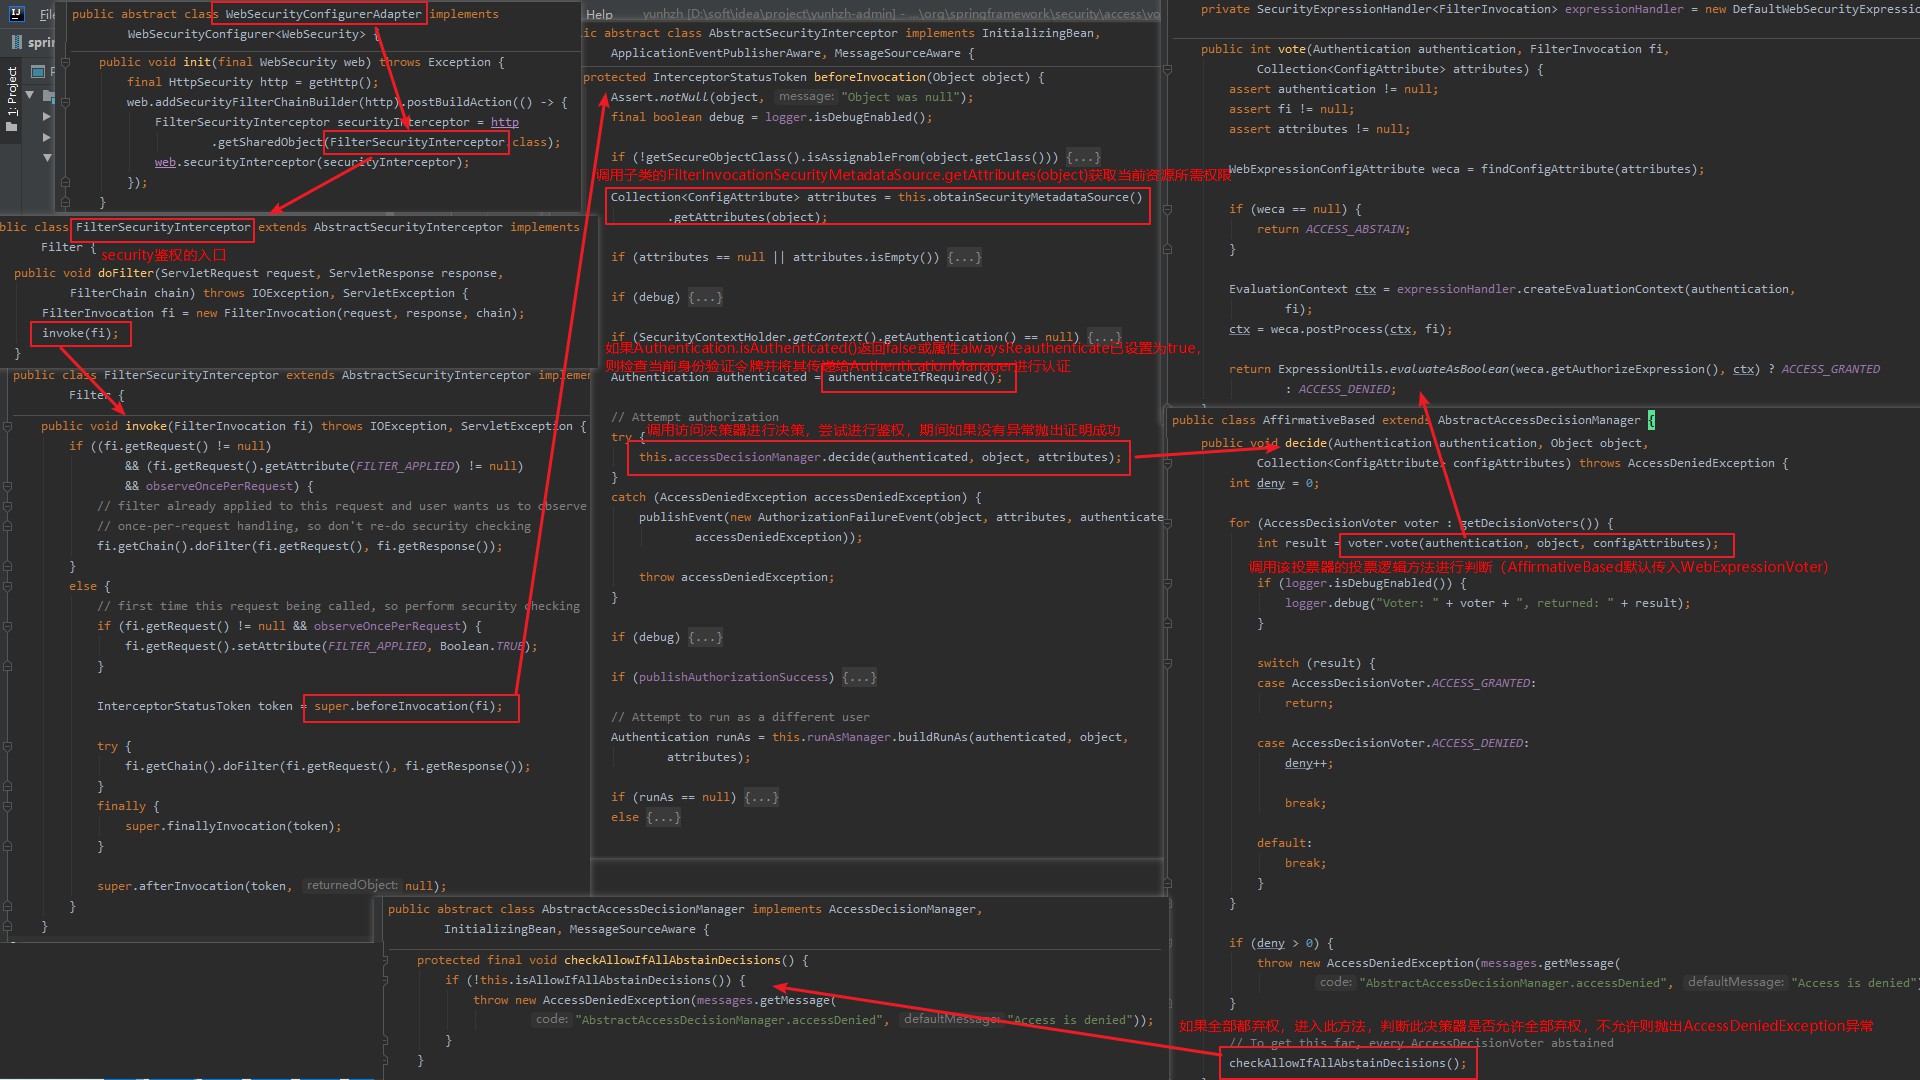Click the underlined web variable reference

point(165,162)
